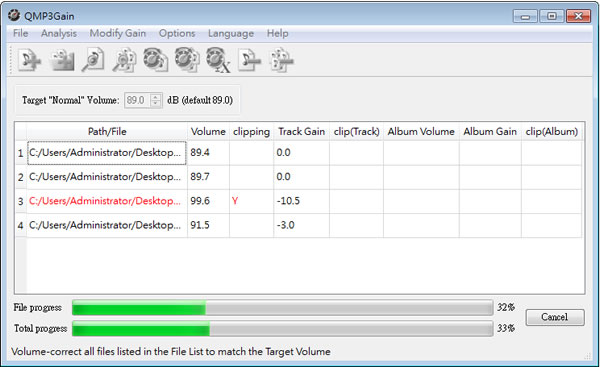Click the 99.6 volume cell
This screenshot has height=367, width=600.
point(208,201)
